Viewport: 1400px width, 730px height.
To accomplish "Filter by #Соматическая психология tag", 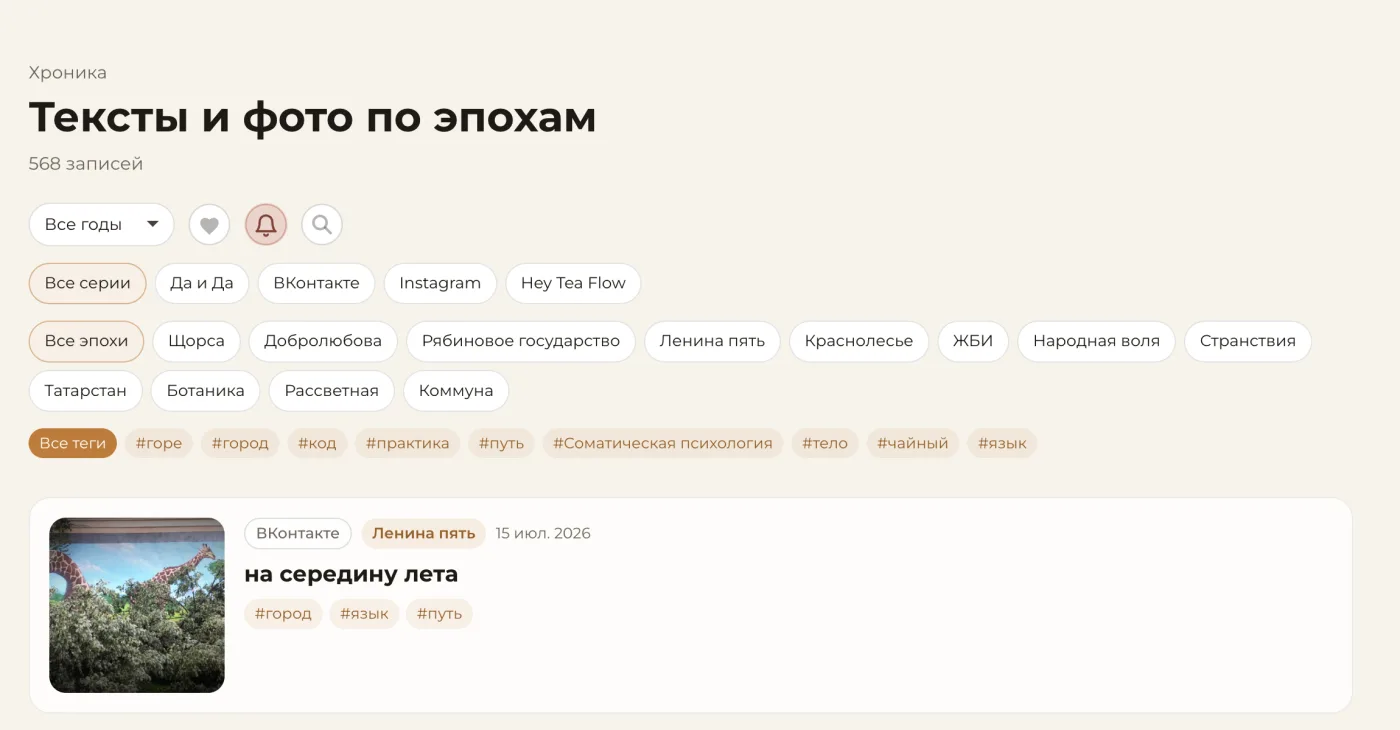I will (x=663, y=443).
